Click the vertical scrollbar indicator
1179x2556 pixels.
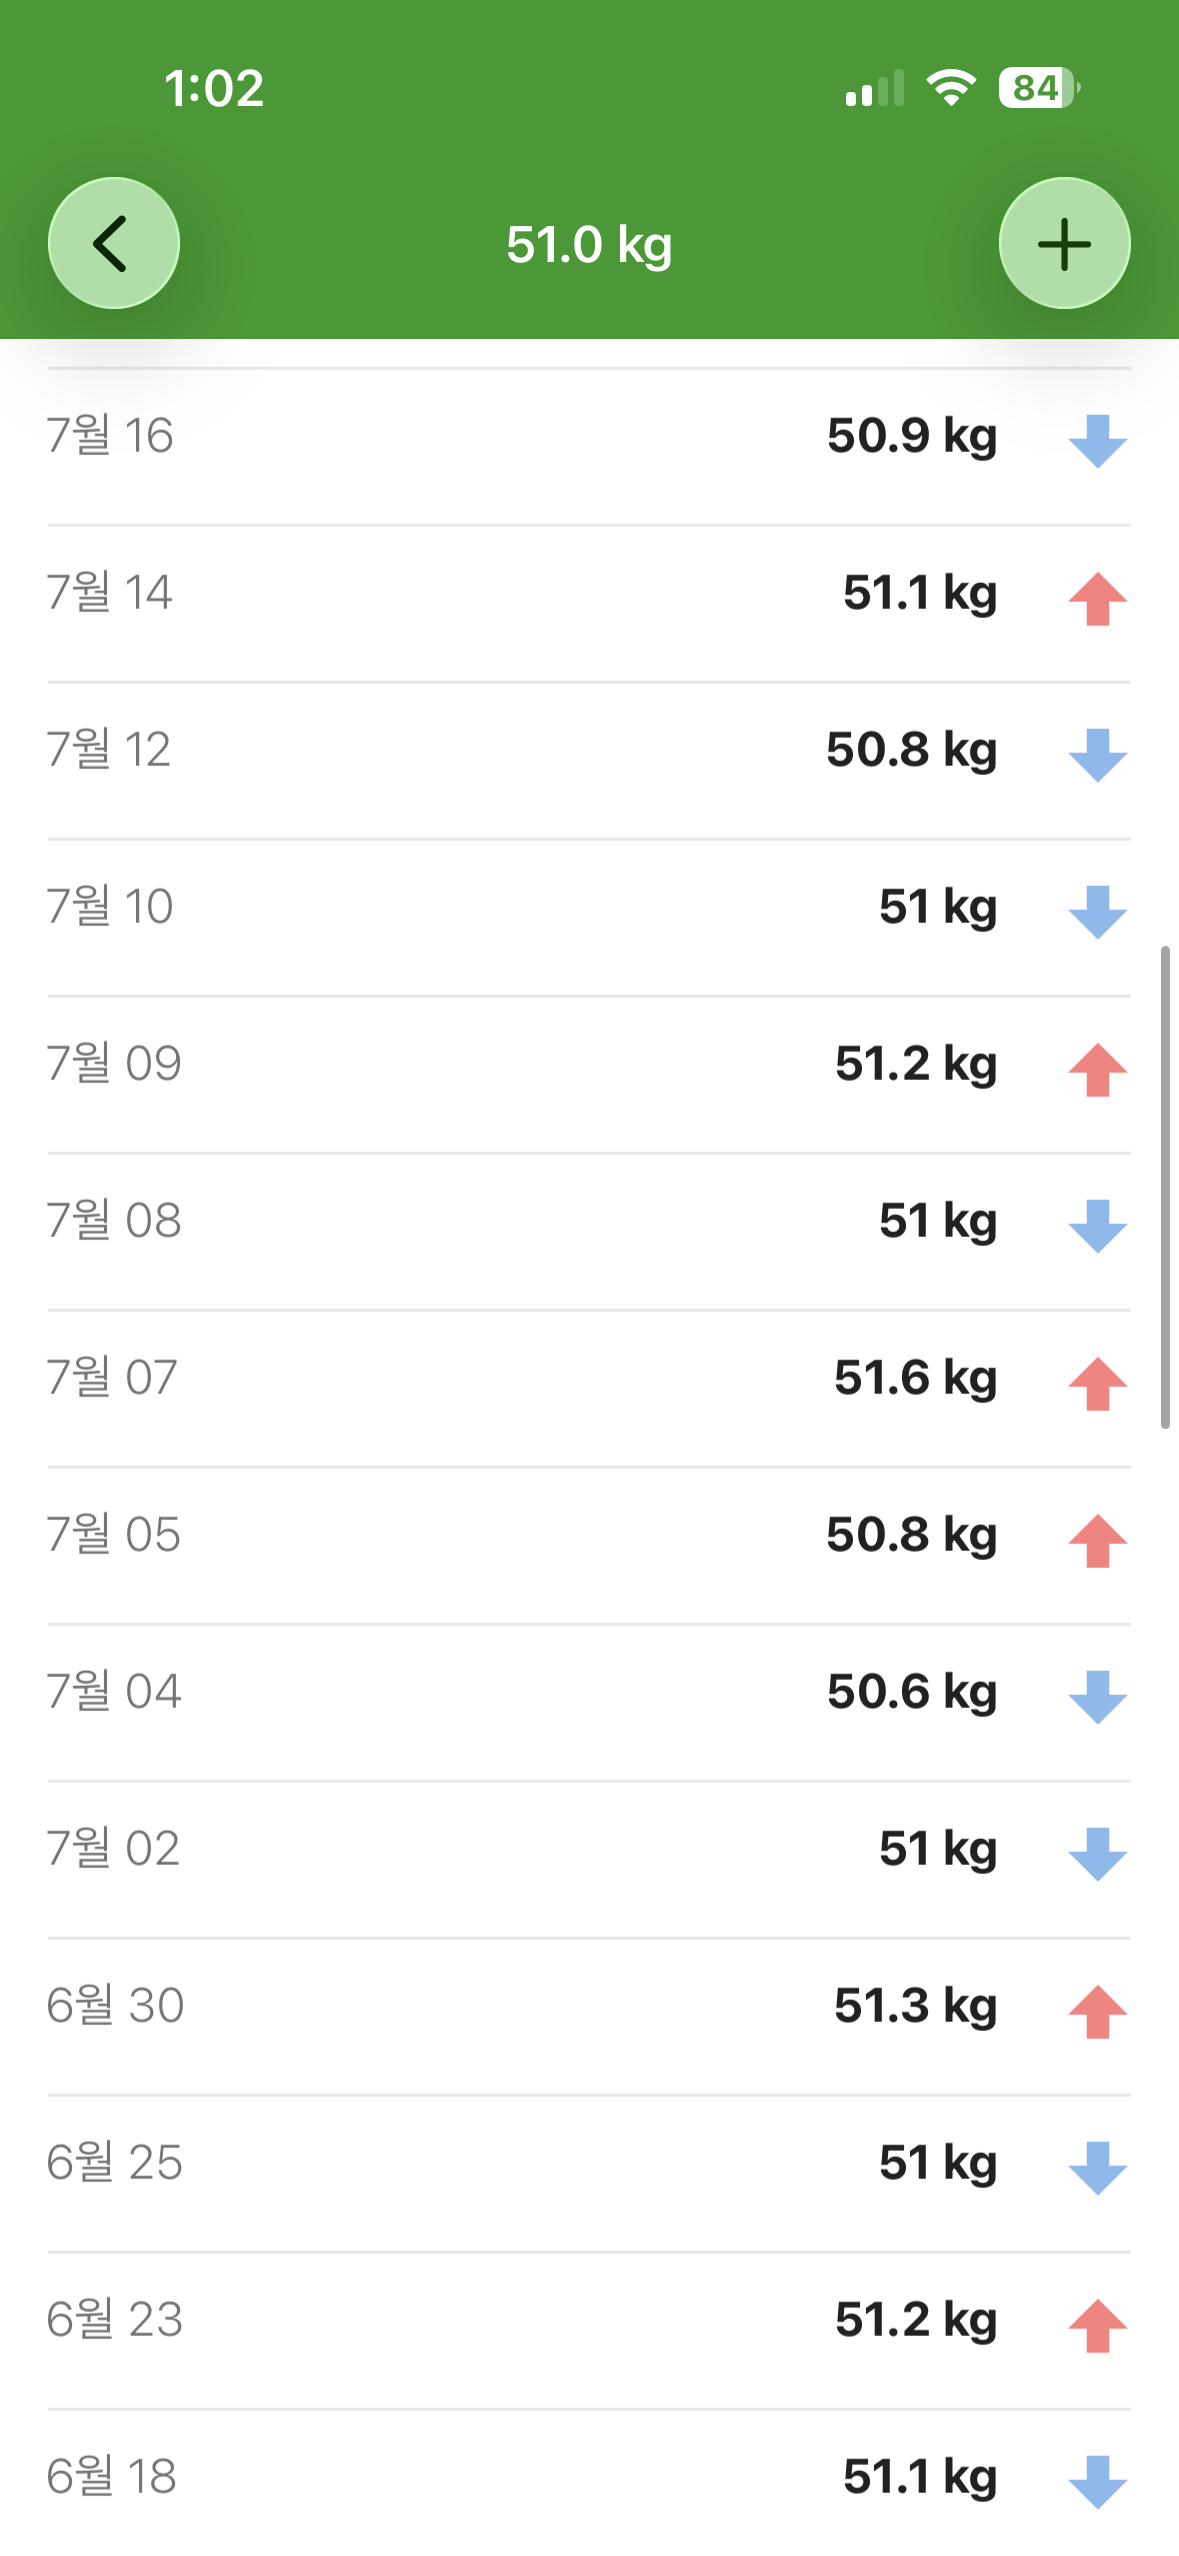coord(1165,1187)
